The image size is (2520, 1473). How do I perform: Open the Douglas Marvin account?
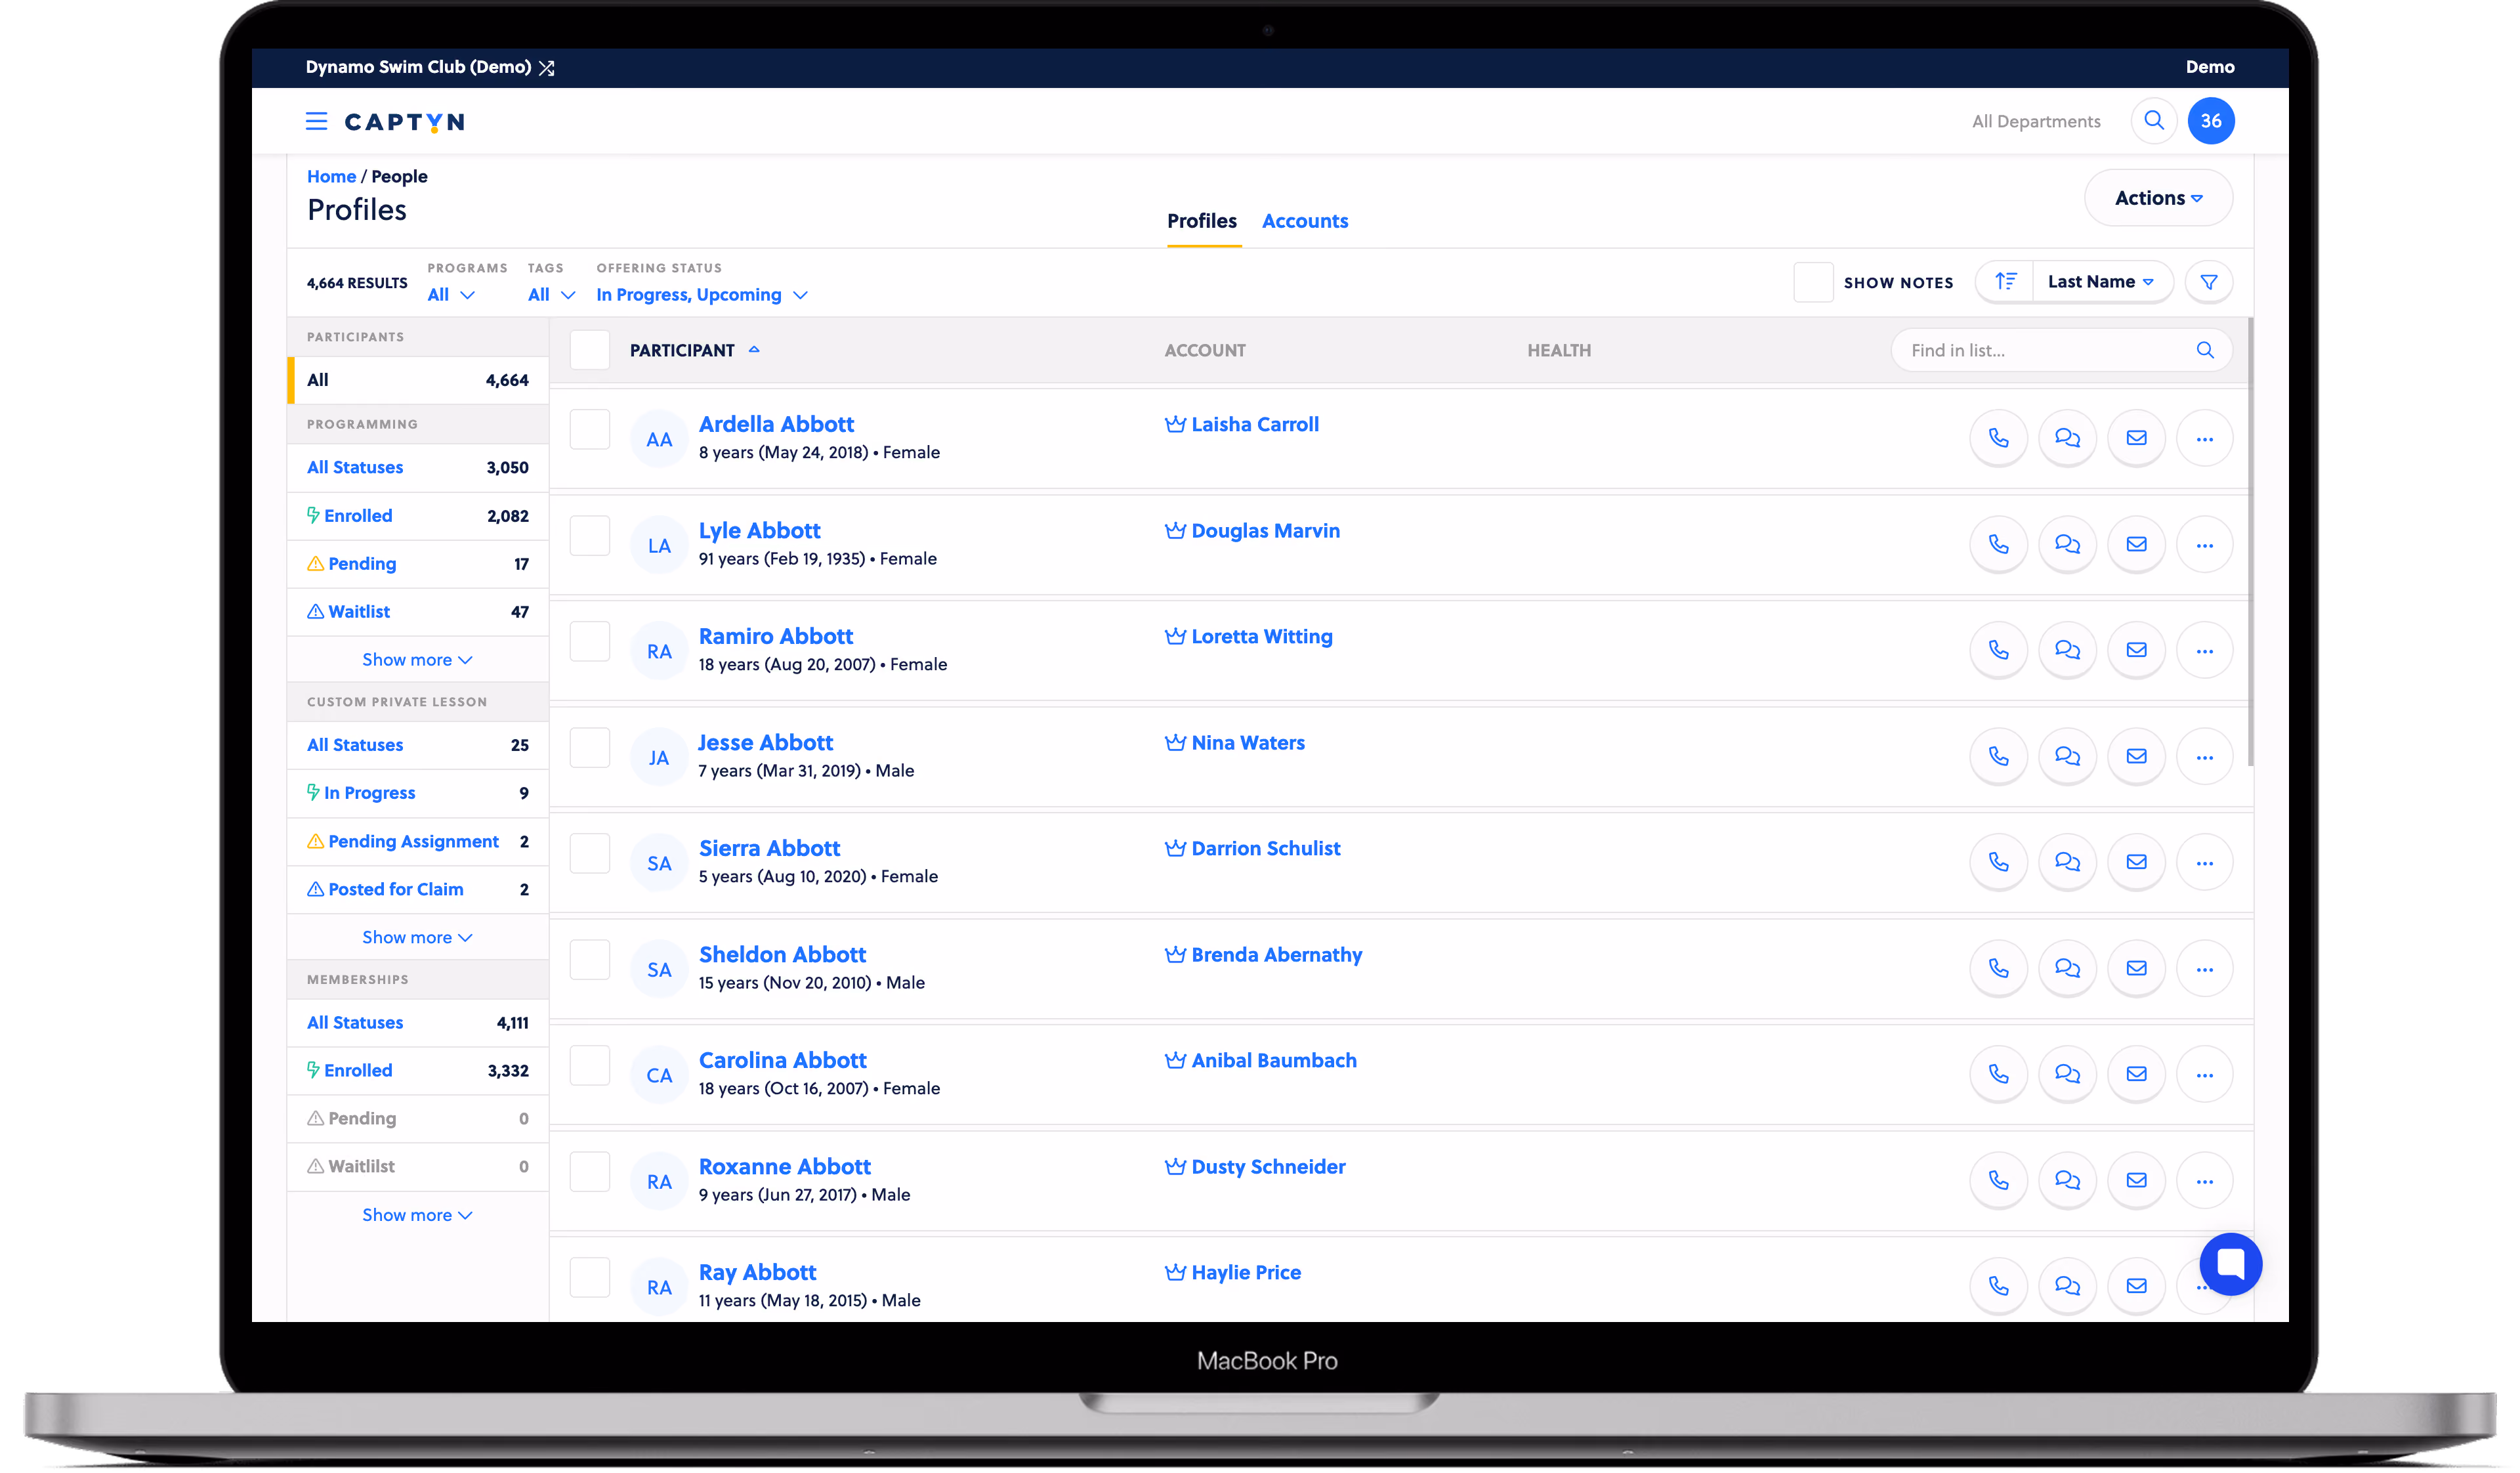(x=1265, y=530)
